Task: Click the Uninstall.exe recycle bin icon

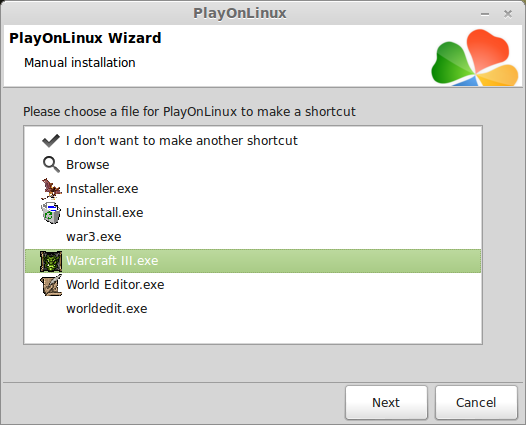Action: coord(51,213)
